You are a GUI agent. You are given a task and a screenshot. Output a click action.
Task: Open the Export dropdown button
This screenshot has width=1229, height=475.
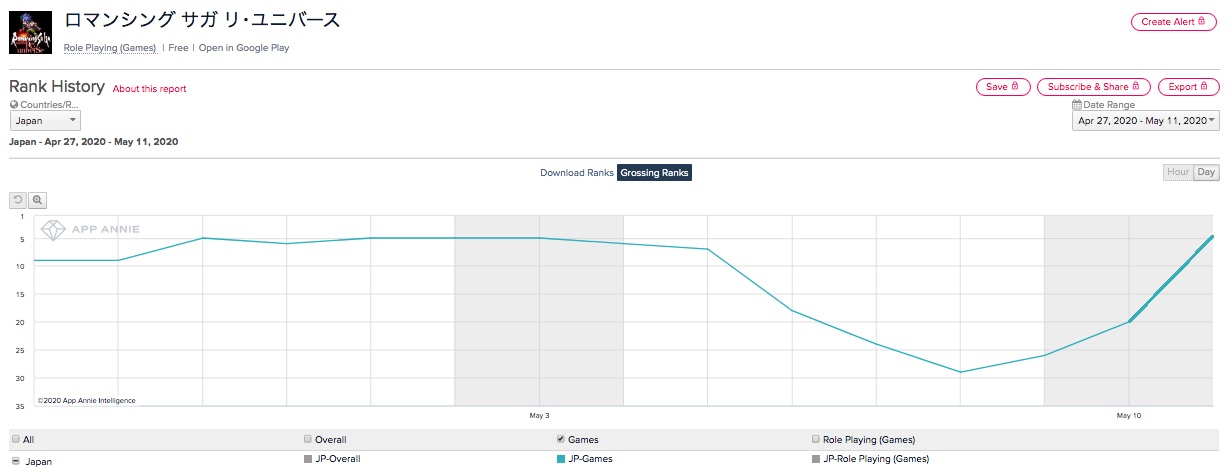click(1189, 87)
